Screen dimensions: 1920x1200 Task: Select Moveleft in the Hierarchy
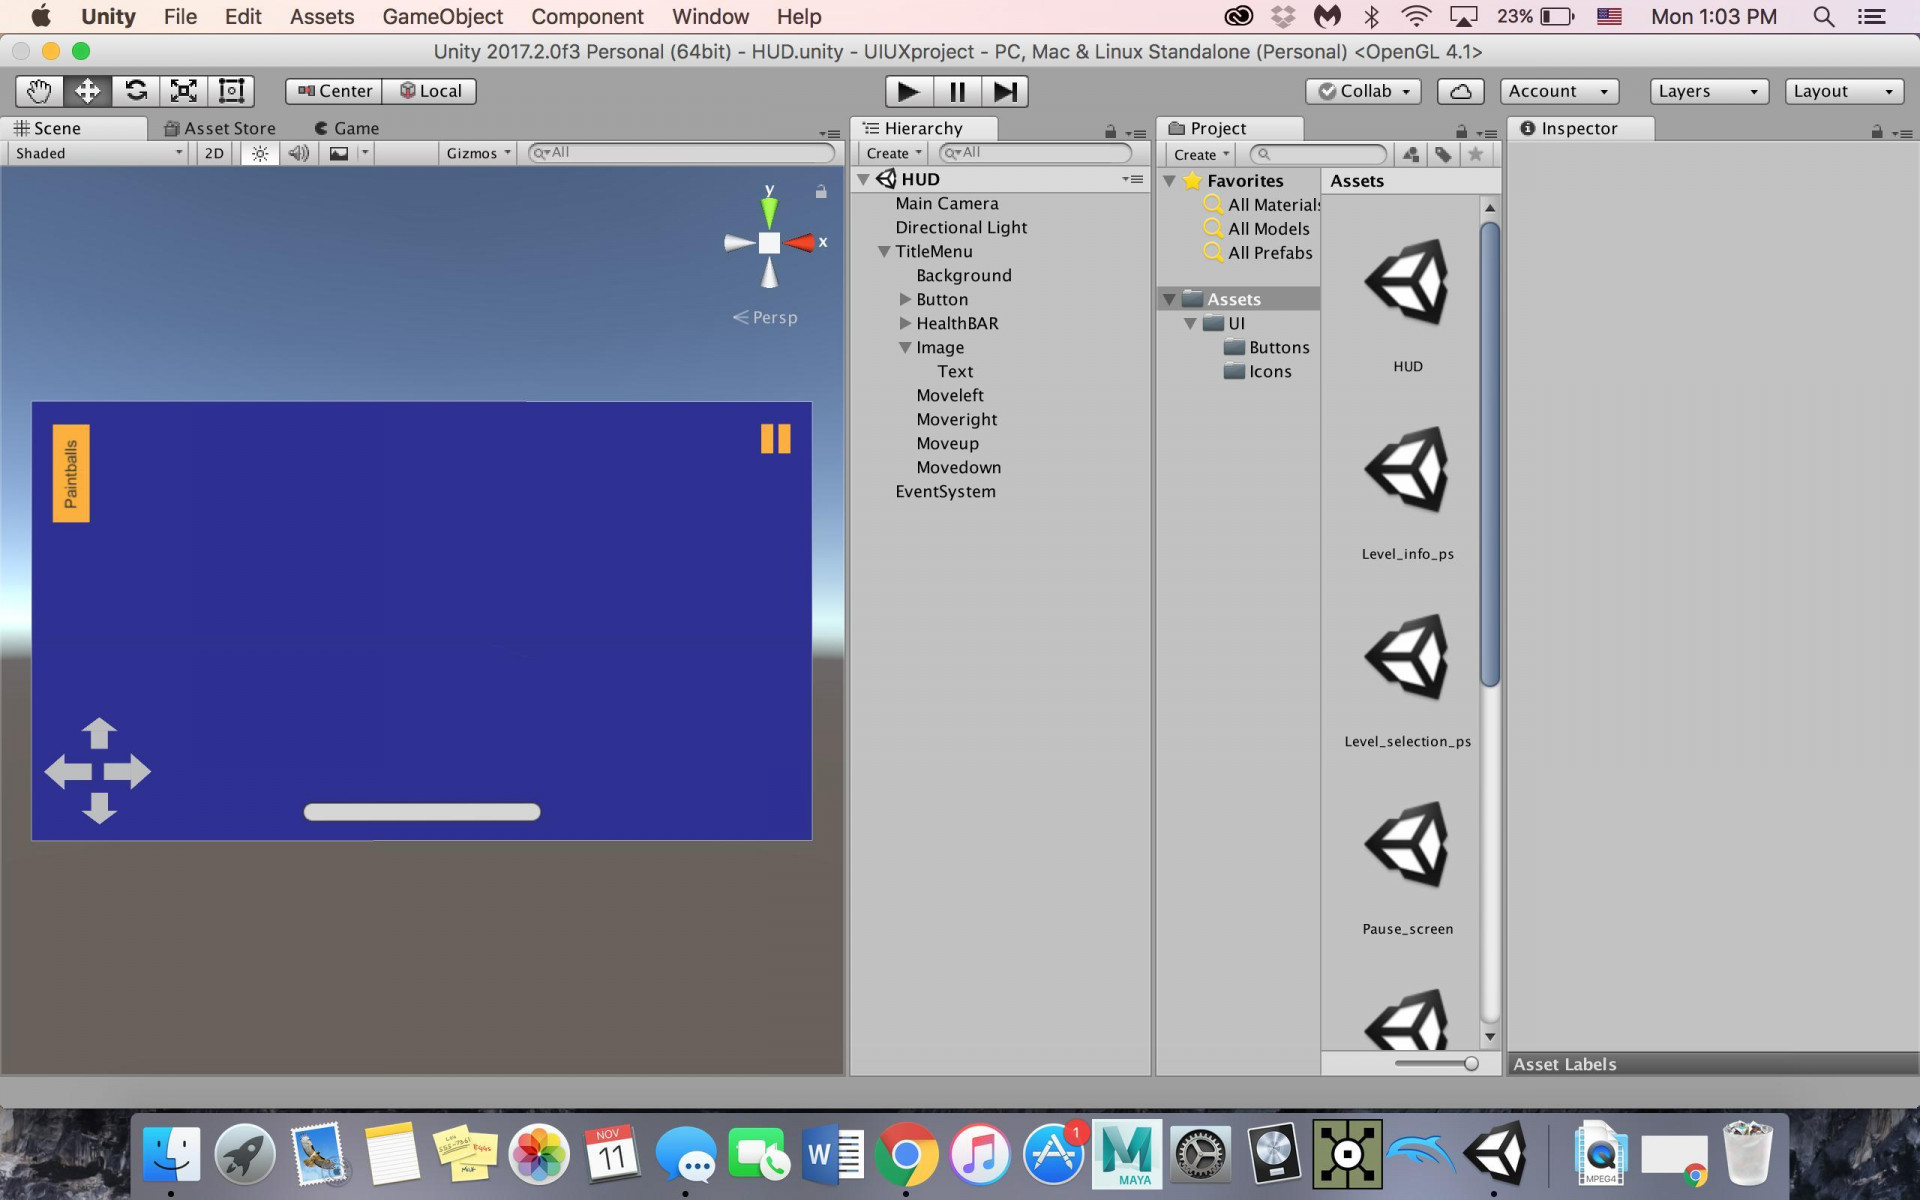[x=950, y=395]
